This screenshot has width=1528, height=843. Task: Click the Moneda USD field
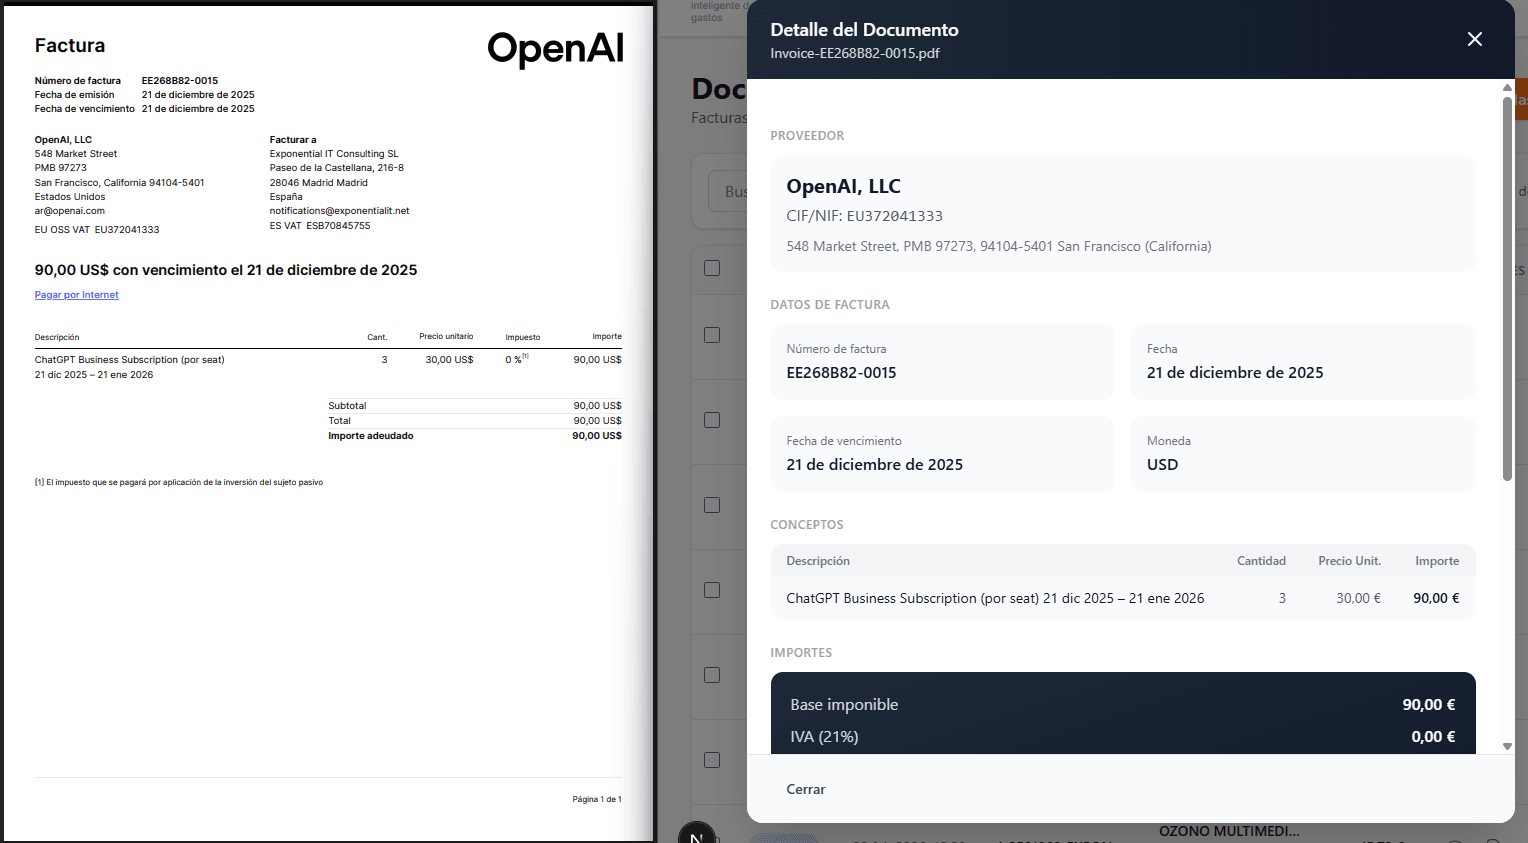tap(1302, 454)
